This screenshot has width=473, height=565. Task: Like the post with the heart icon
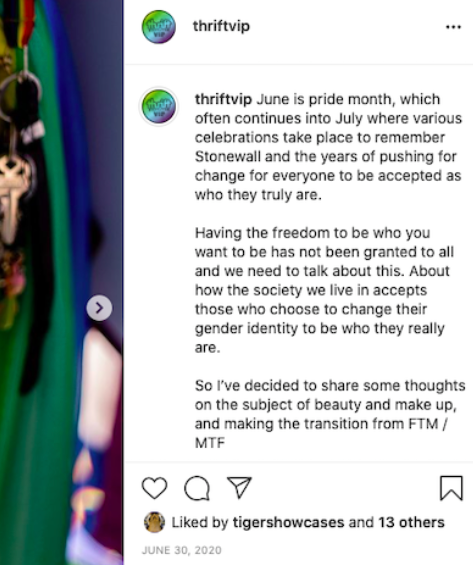pyautogui.click(x=155, y=488)
